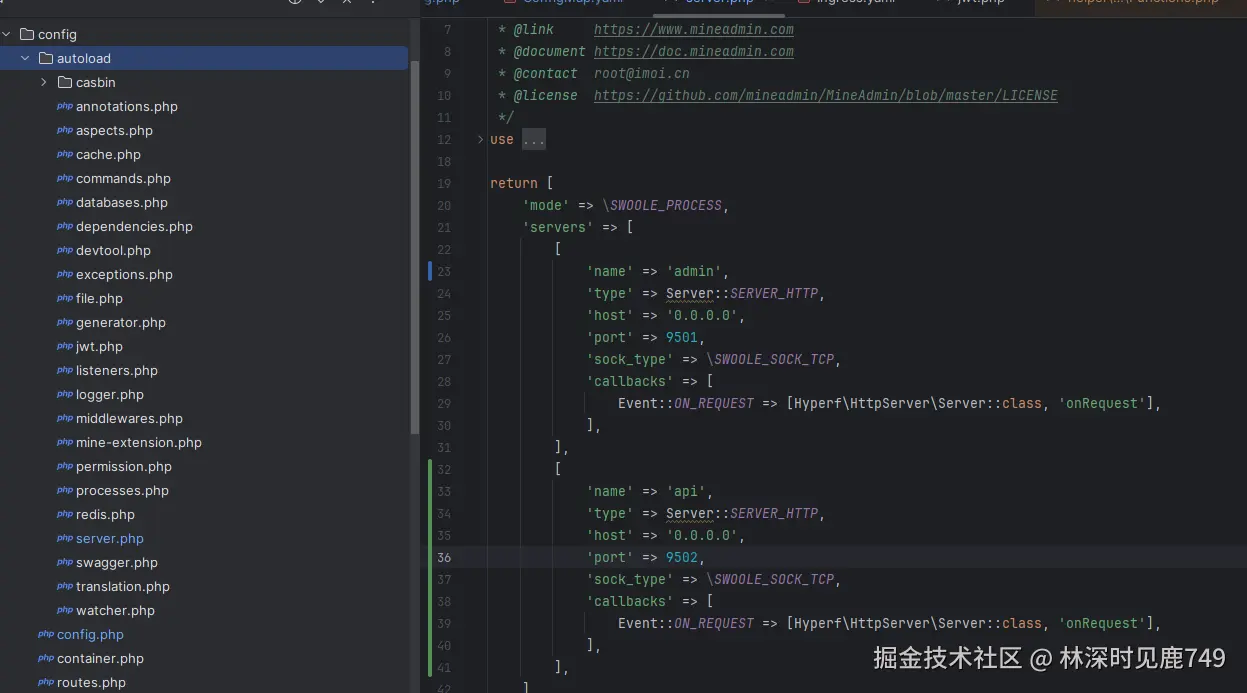This screenshot has width=1247, height=693.
Task: Click the 'servers' array key
Action: [558, 227]
